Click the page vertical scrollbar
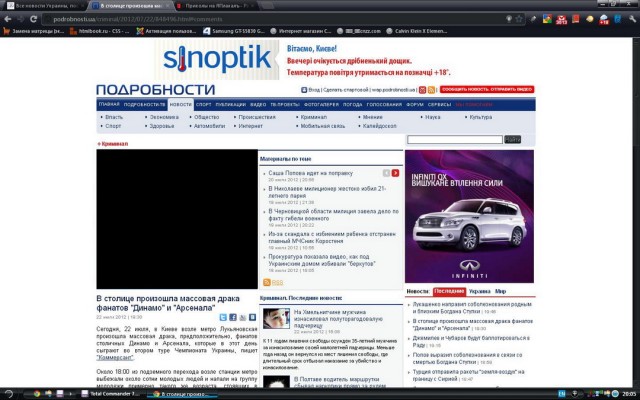This screenshot has height=400, width=640. tap(636, 212)
